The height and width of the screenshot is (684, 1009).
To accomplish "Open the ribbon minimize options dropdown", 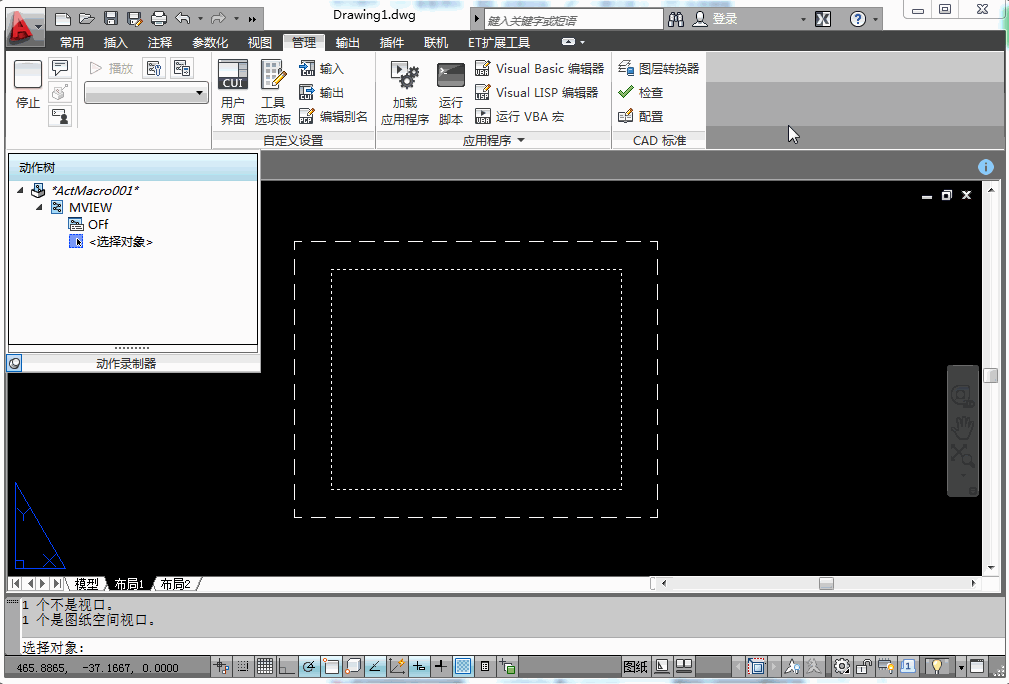I will tap(582, 42).
